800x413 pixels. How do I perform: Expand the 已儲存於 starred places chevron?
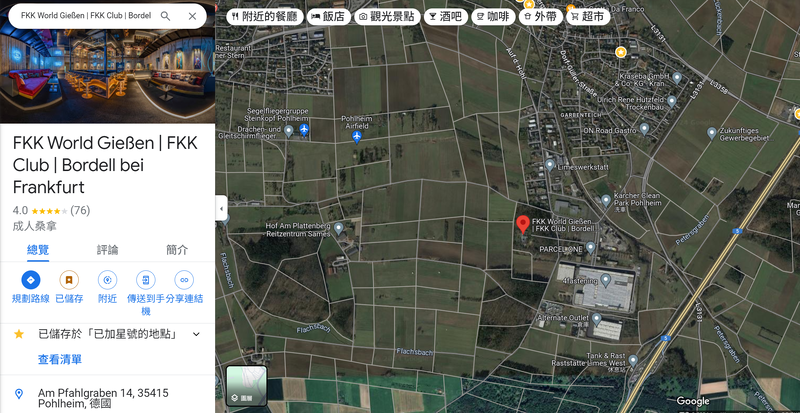pyautogui.click(x=196, y=334)
